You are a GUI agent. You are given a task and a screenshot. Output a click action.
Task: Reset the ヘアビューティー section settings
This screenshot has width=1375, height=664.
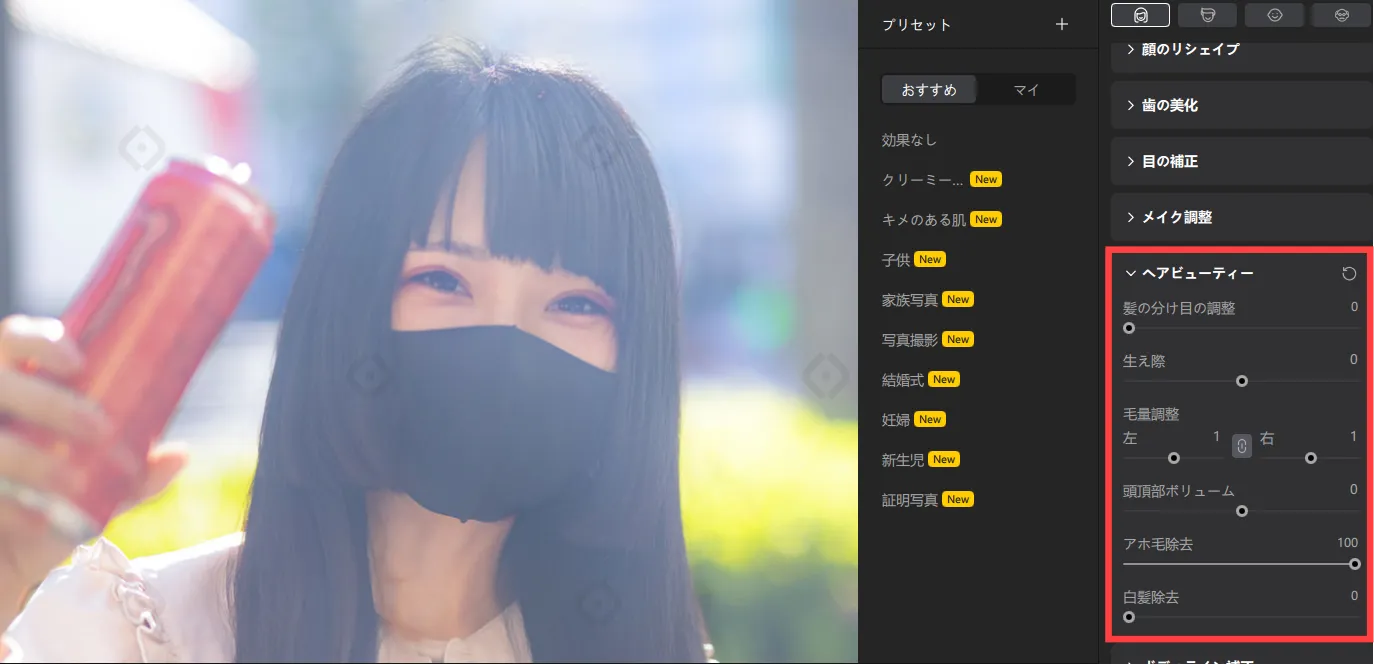(x=1349, y=273)
